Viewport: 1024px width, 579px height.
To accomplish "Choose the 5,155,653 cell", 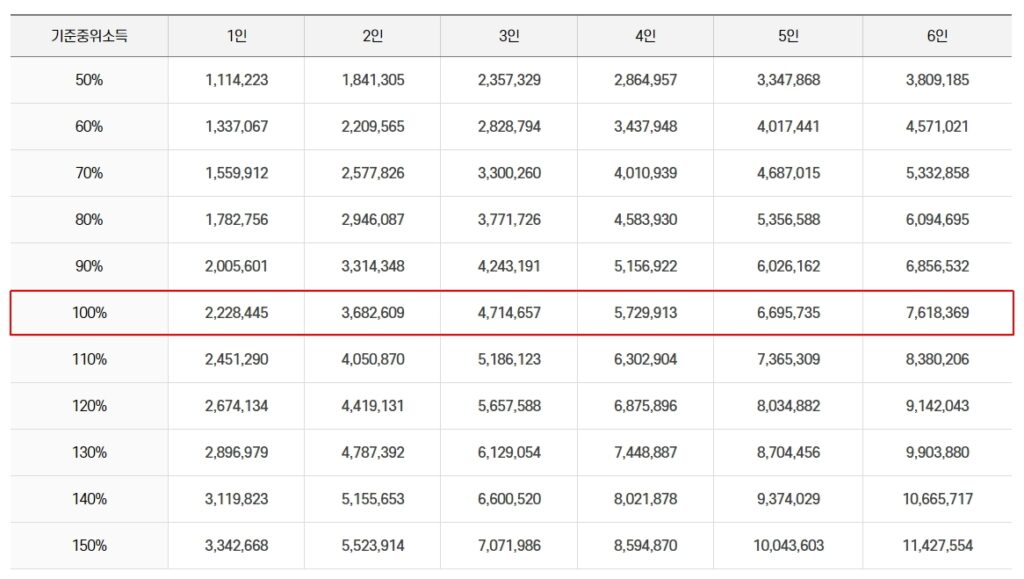I will coord(373,499).
